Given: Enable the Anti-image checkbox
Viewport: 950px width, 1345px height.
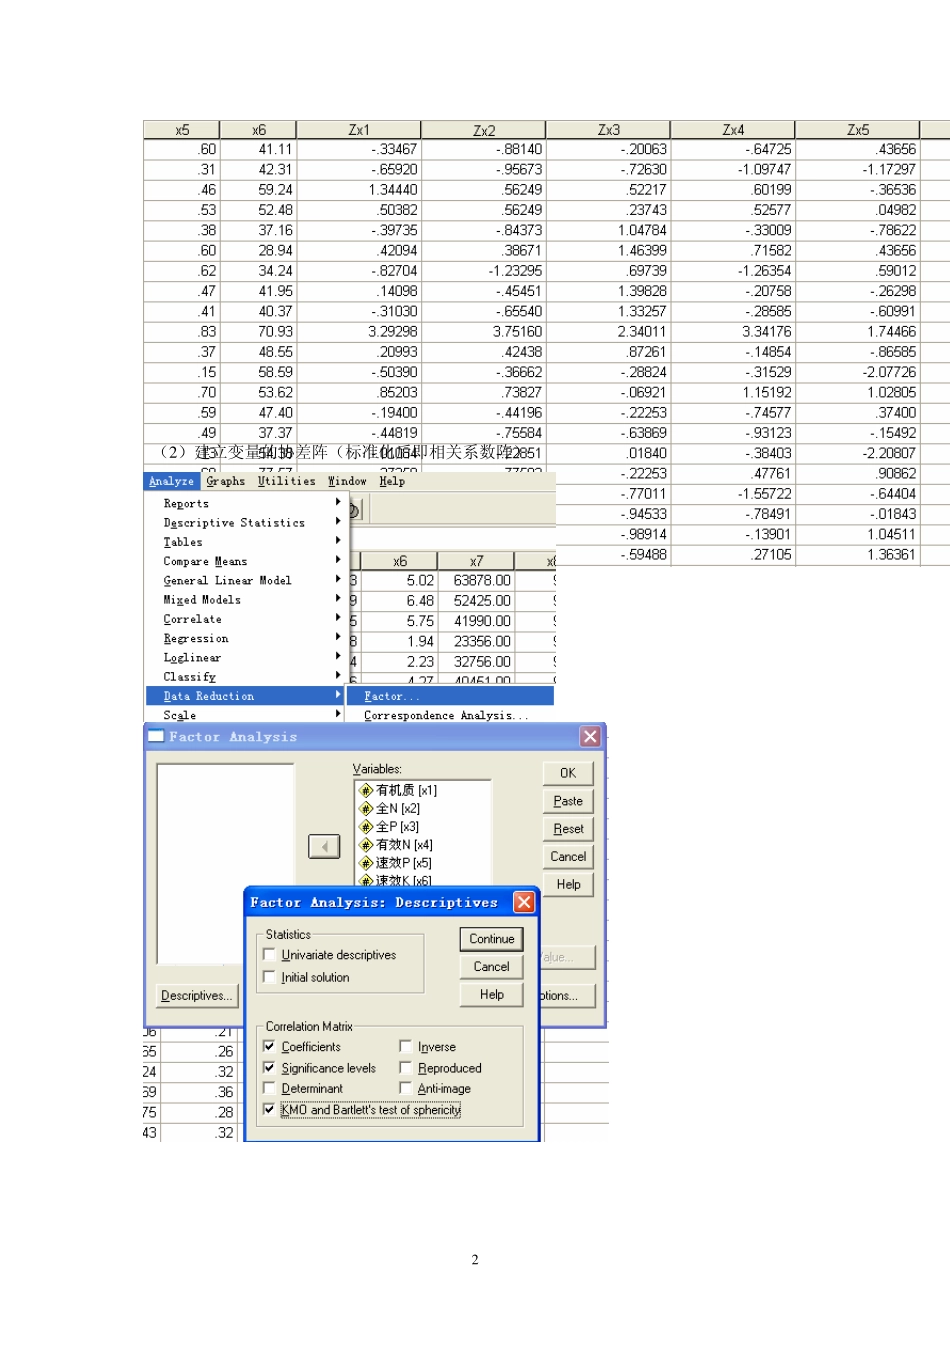Looking at the screenshot, I should click(405, 1088).
